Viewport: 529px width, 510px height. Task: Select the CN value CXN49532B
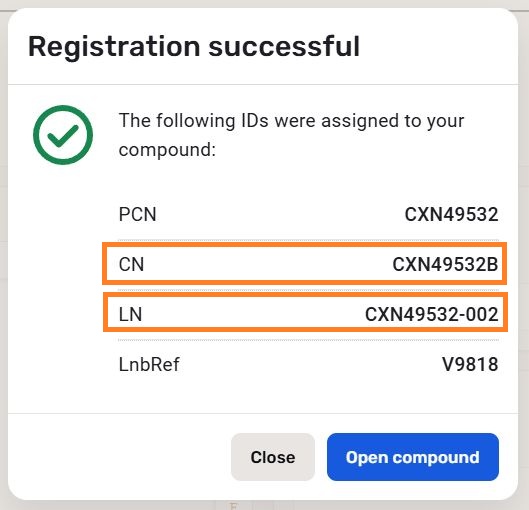445,264
